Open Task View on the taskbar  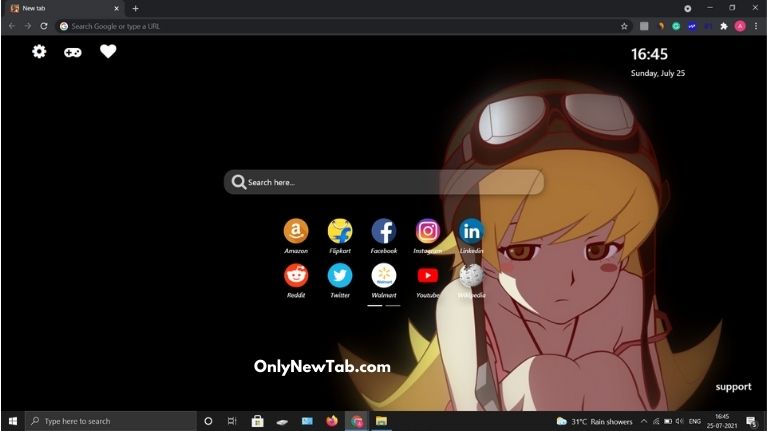232,421
